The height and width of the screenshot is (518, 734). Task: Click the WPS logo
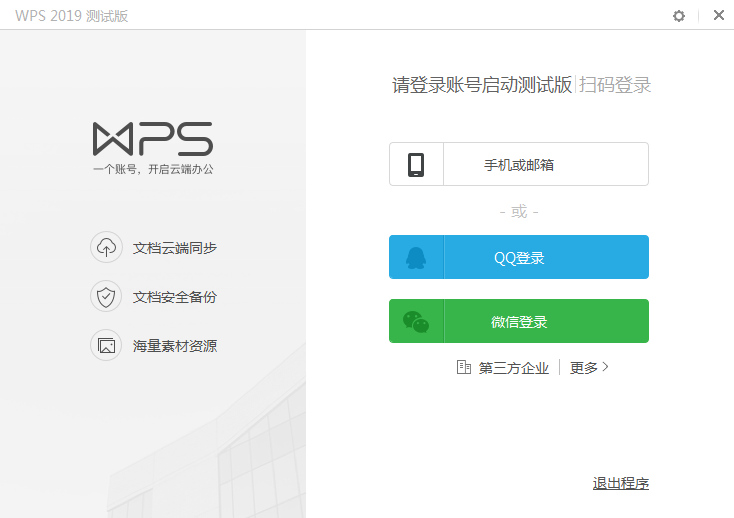[x=153, y=139]
